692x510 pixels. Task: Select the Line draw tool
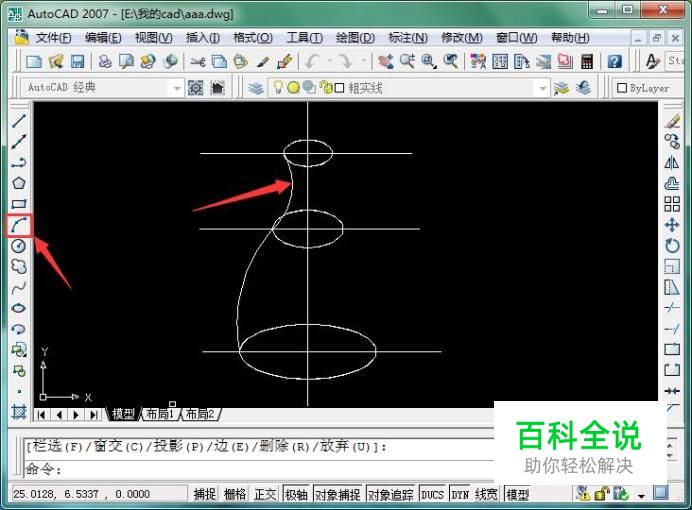pyautogui.click(x=19, y=120)
